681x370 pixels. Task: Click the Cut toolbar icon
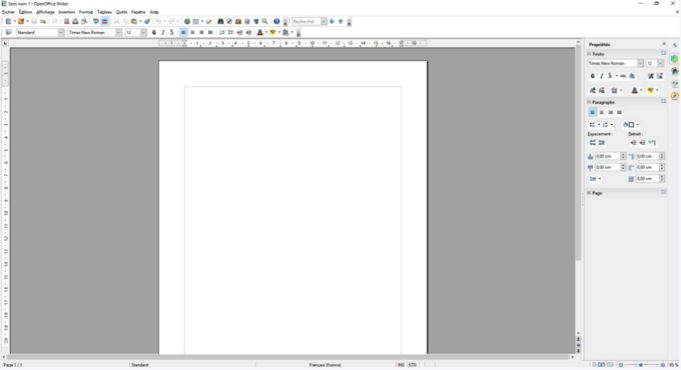point(116,21)
